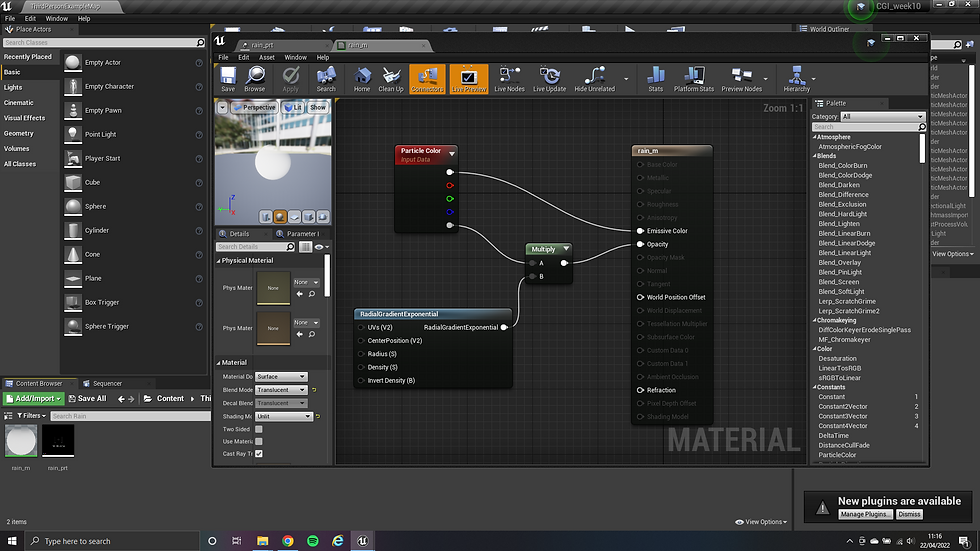
Task: Open the Blend Mode Translucent dropdown
Action: 281,390
